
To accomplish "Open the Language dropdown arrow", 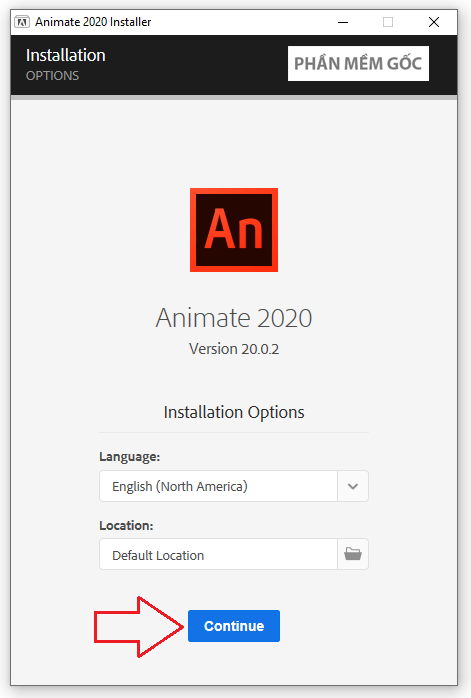I will pos(353,486).
